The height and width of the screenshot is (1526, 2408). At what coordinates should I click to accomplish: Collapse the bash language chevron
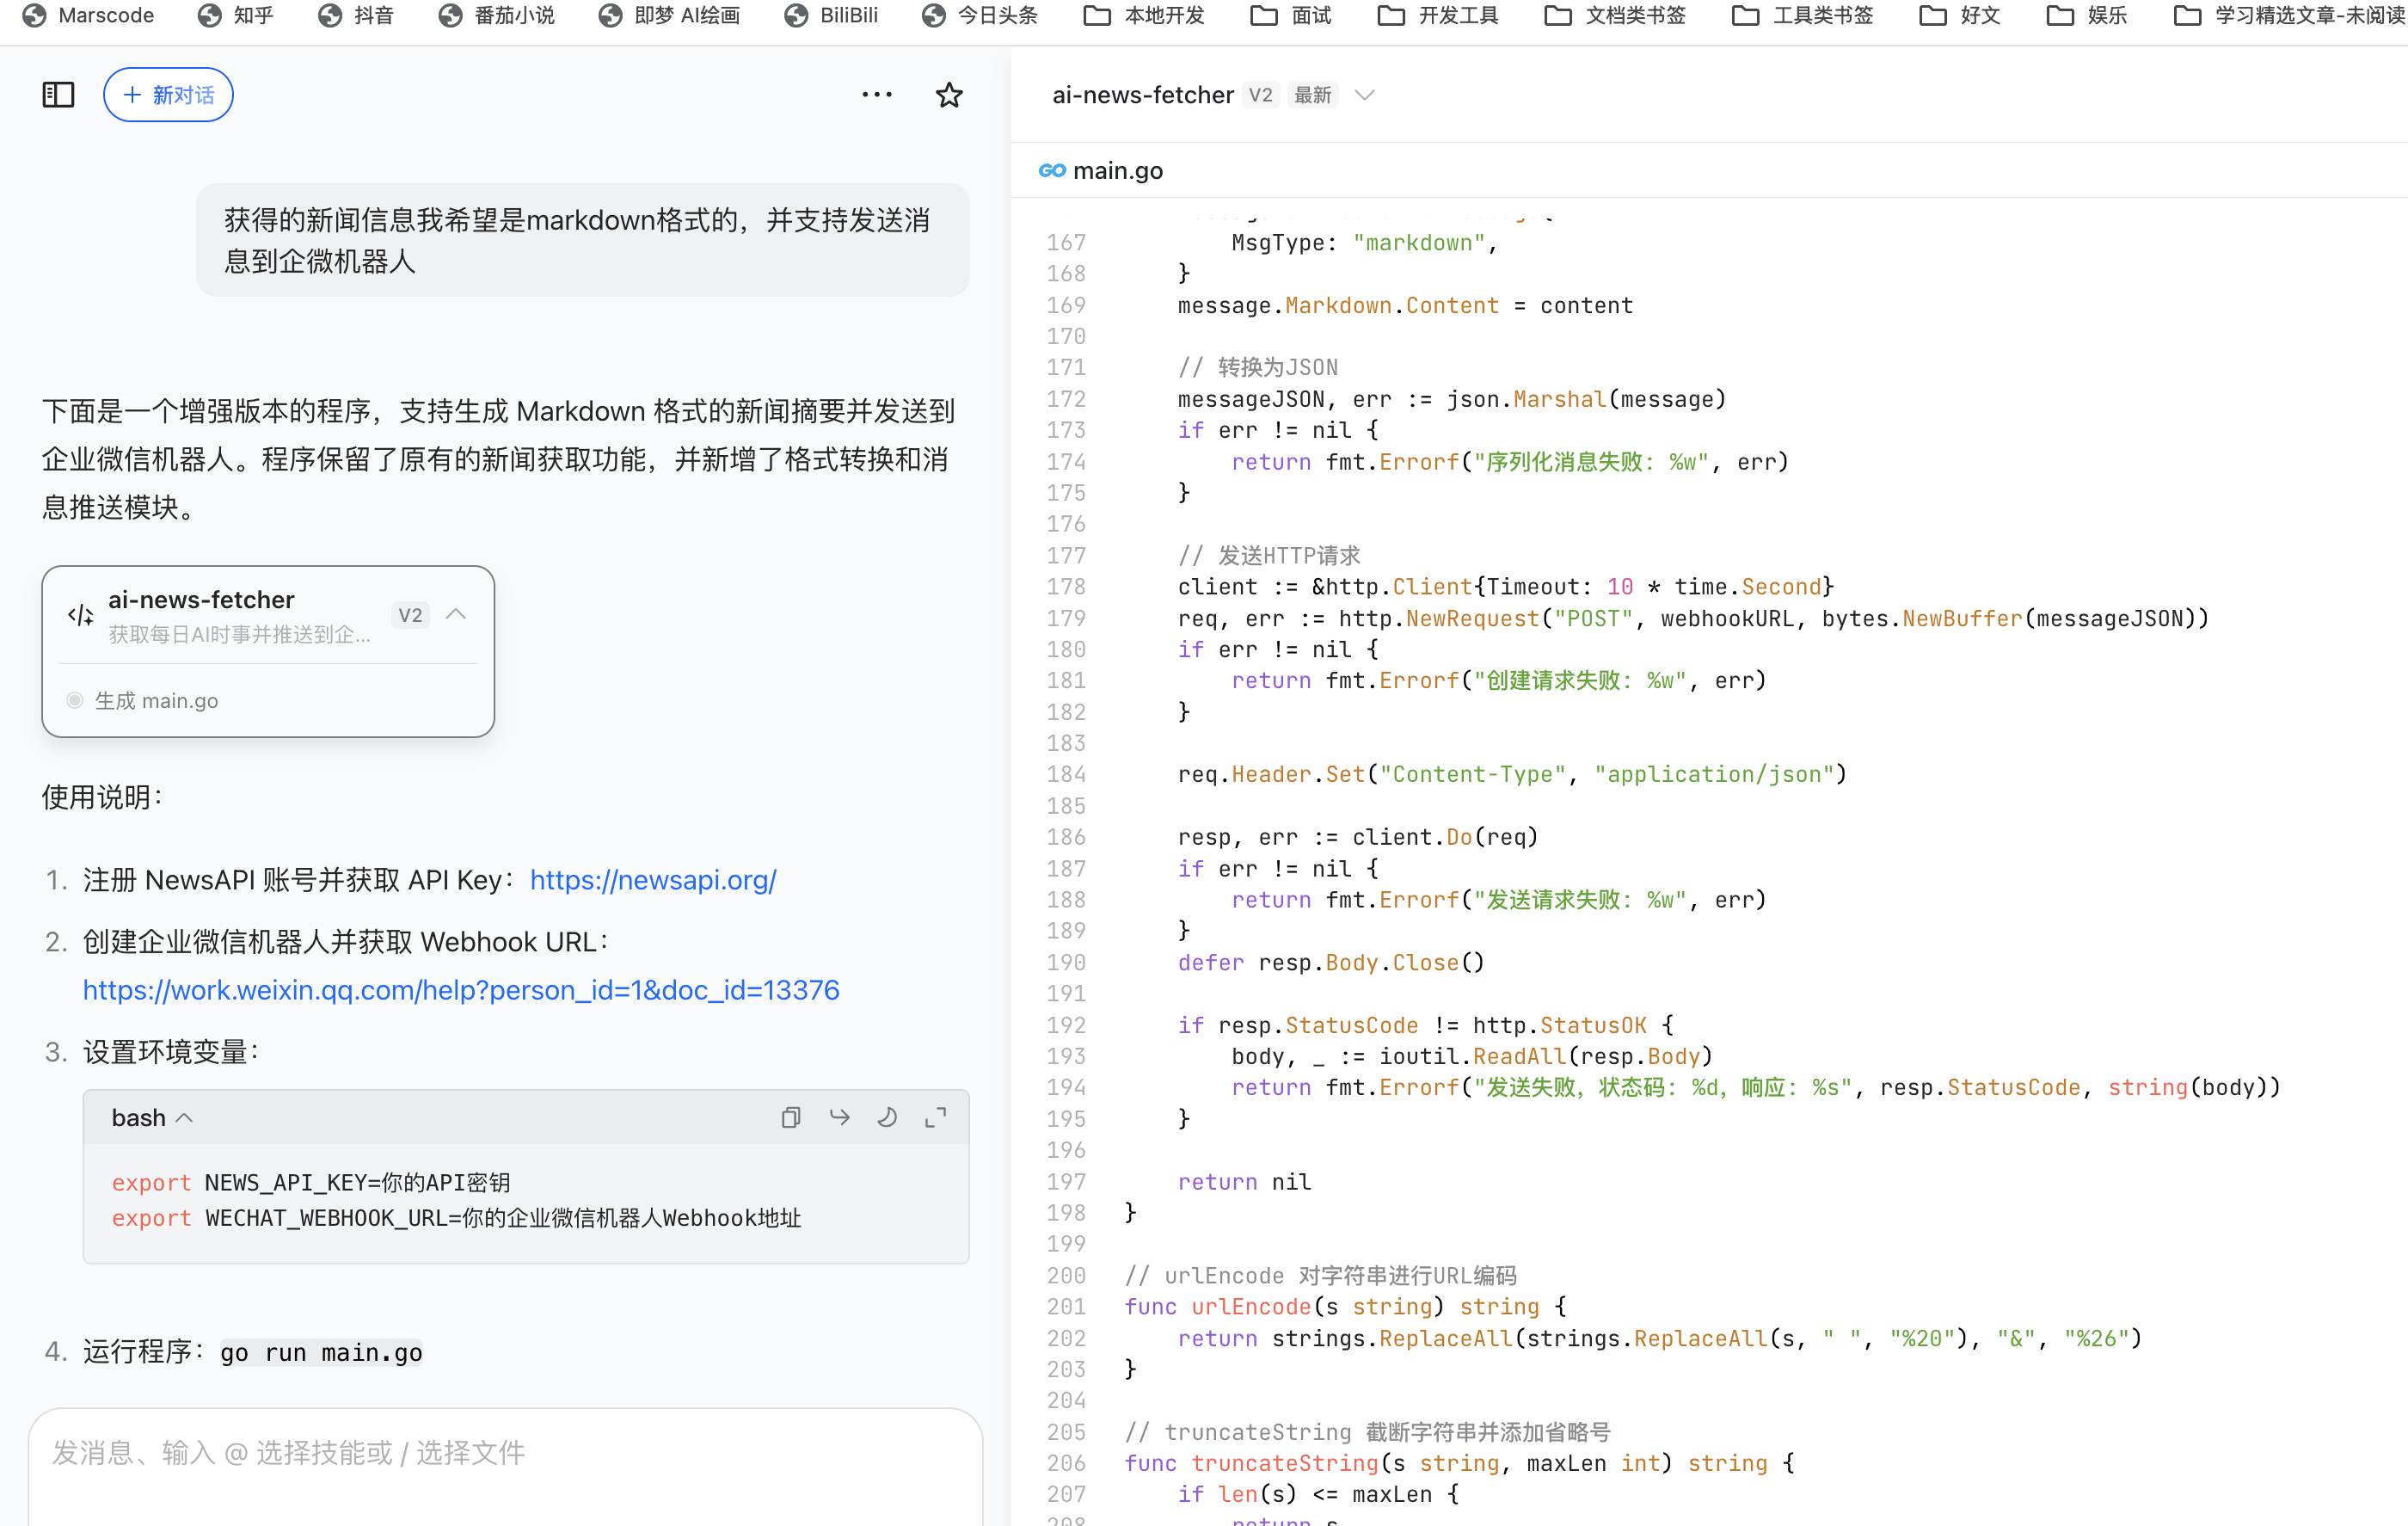pyautogui.click(x=184, y=1118)
